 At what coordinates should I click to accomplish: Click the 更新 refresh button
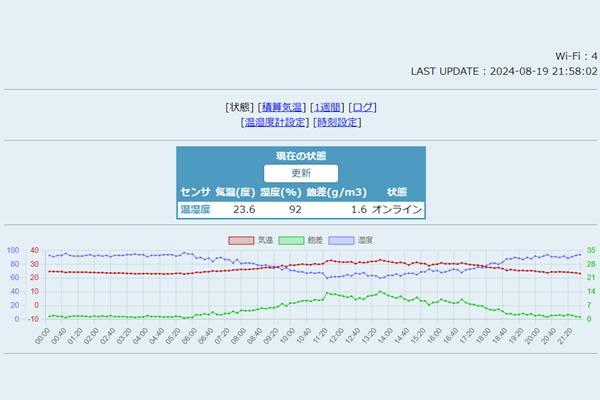(x=300, y=173)
